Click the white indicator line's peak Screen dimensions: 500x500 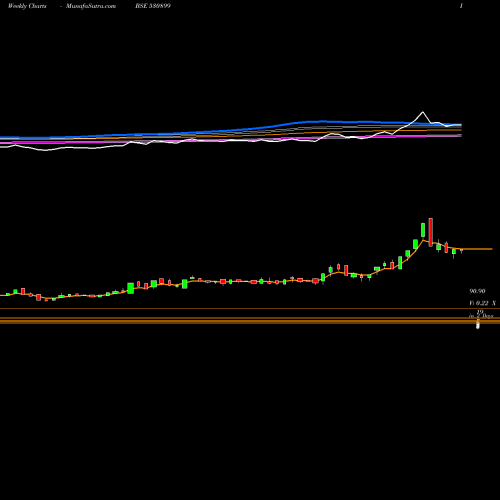pos(423,112)
